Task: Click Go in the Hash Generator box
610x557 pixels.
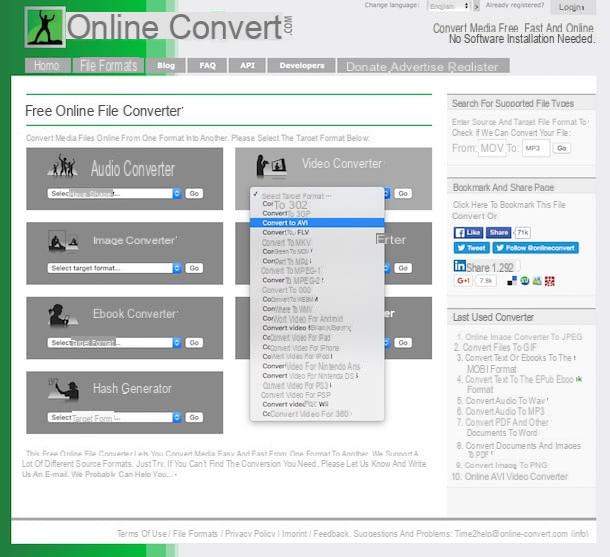Action: coord(194,417)
